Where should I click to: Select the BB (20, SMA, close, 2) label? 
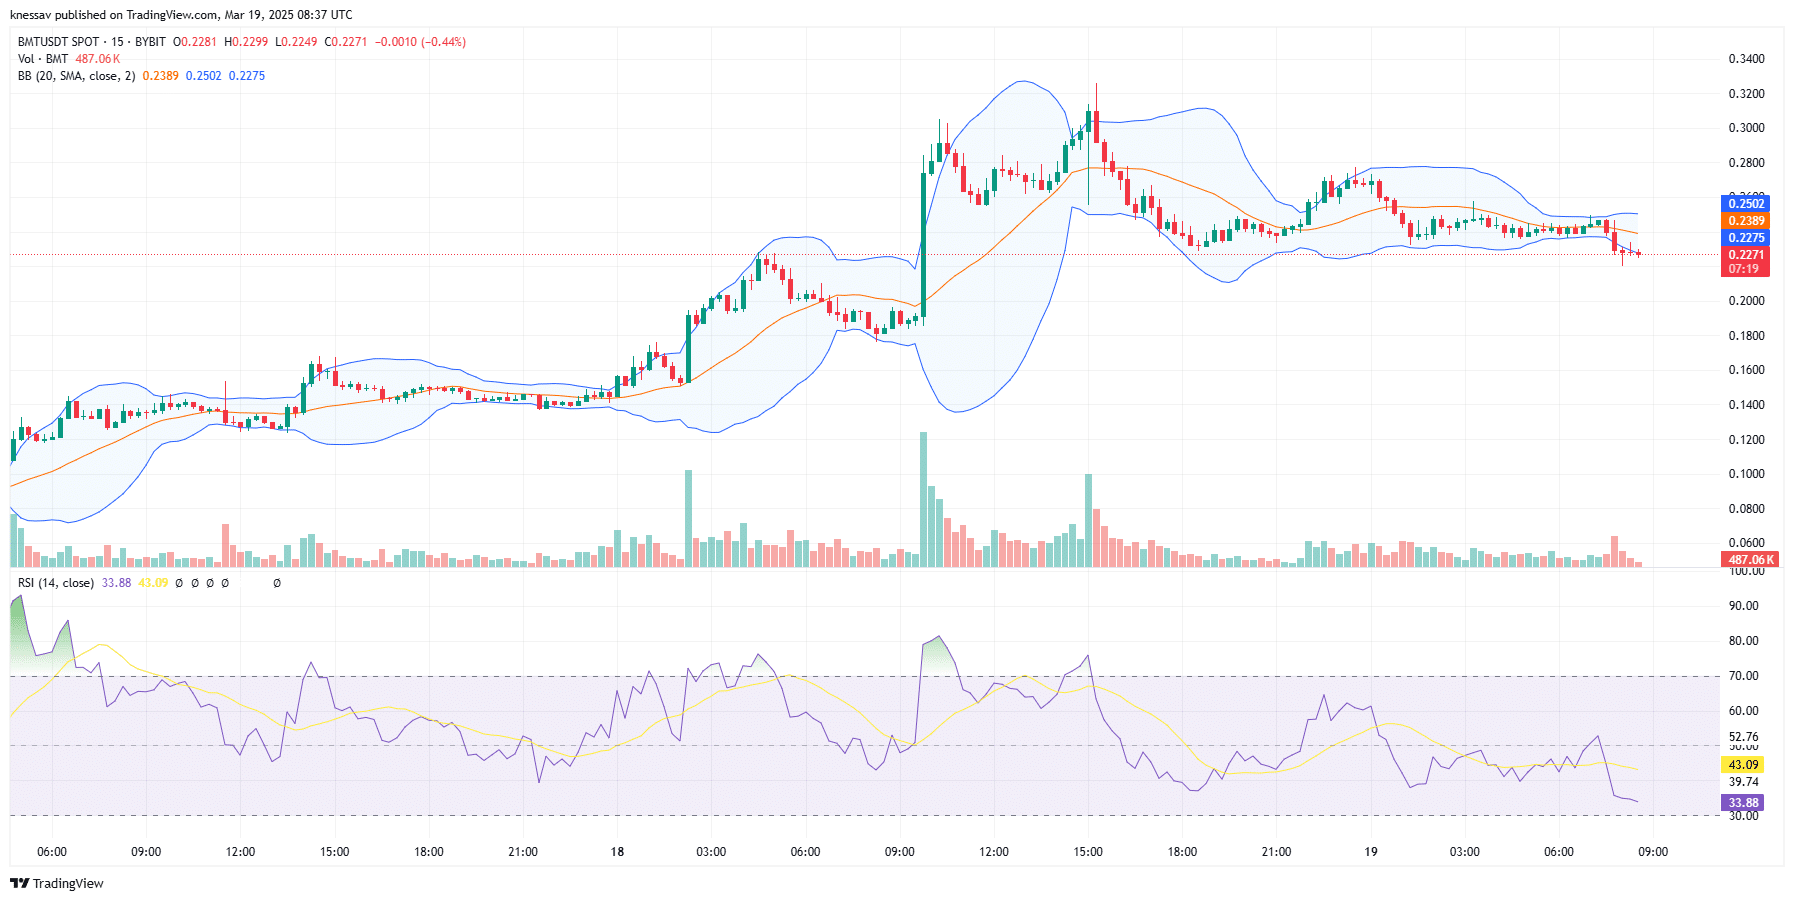click(x=76, y=76)
